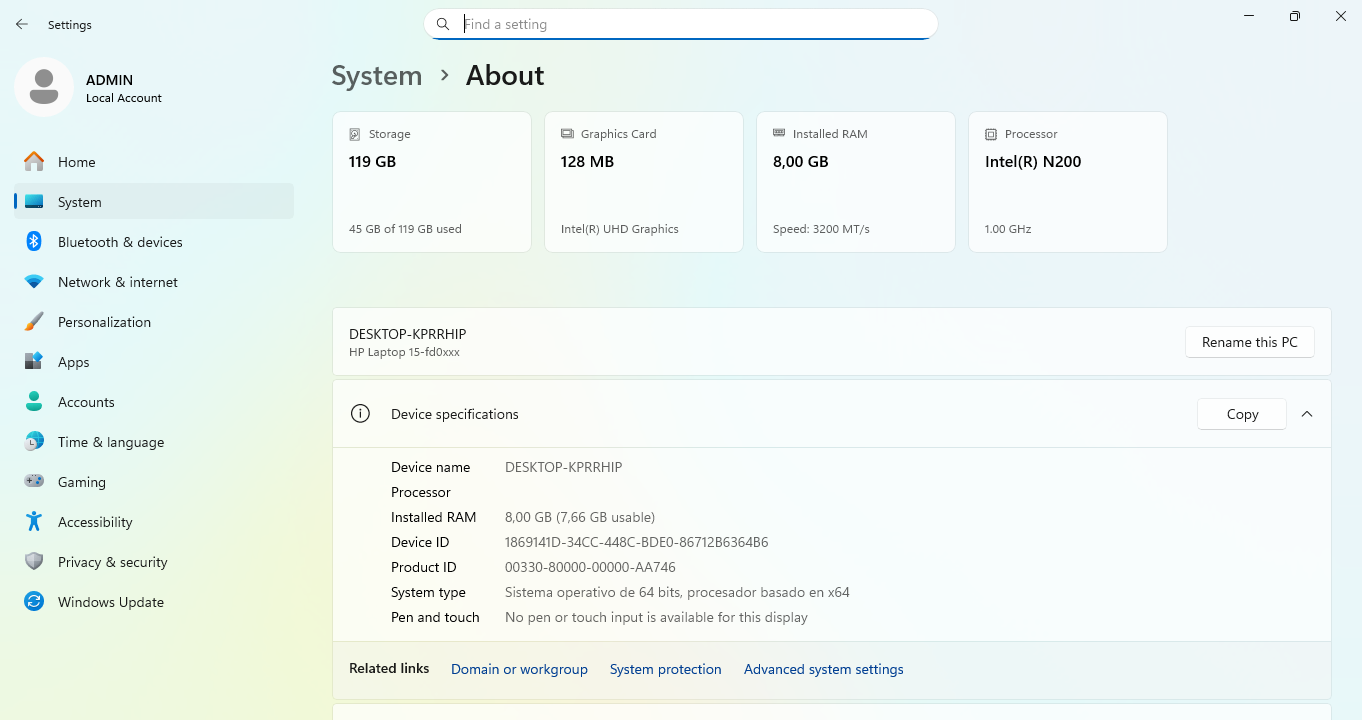The width and height of the screenshot is (1362, 720).
Task: Click the Windows Update sync icon
Action: point(34,602)
